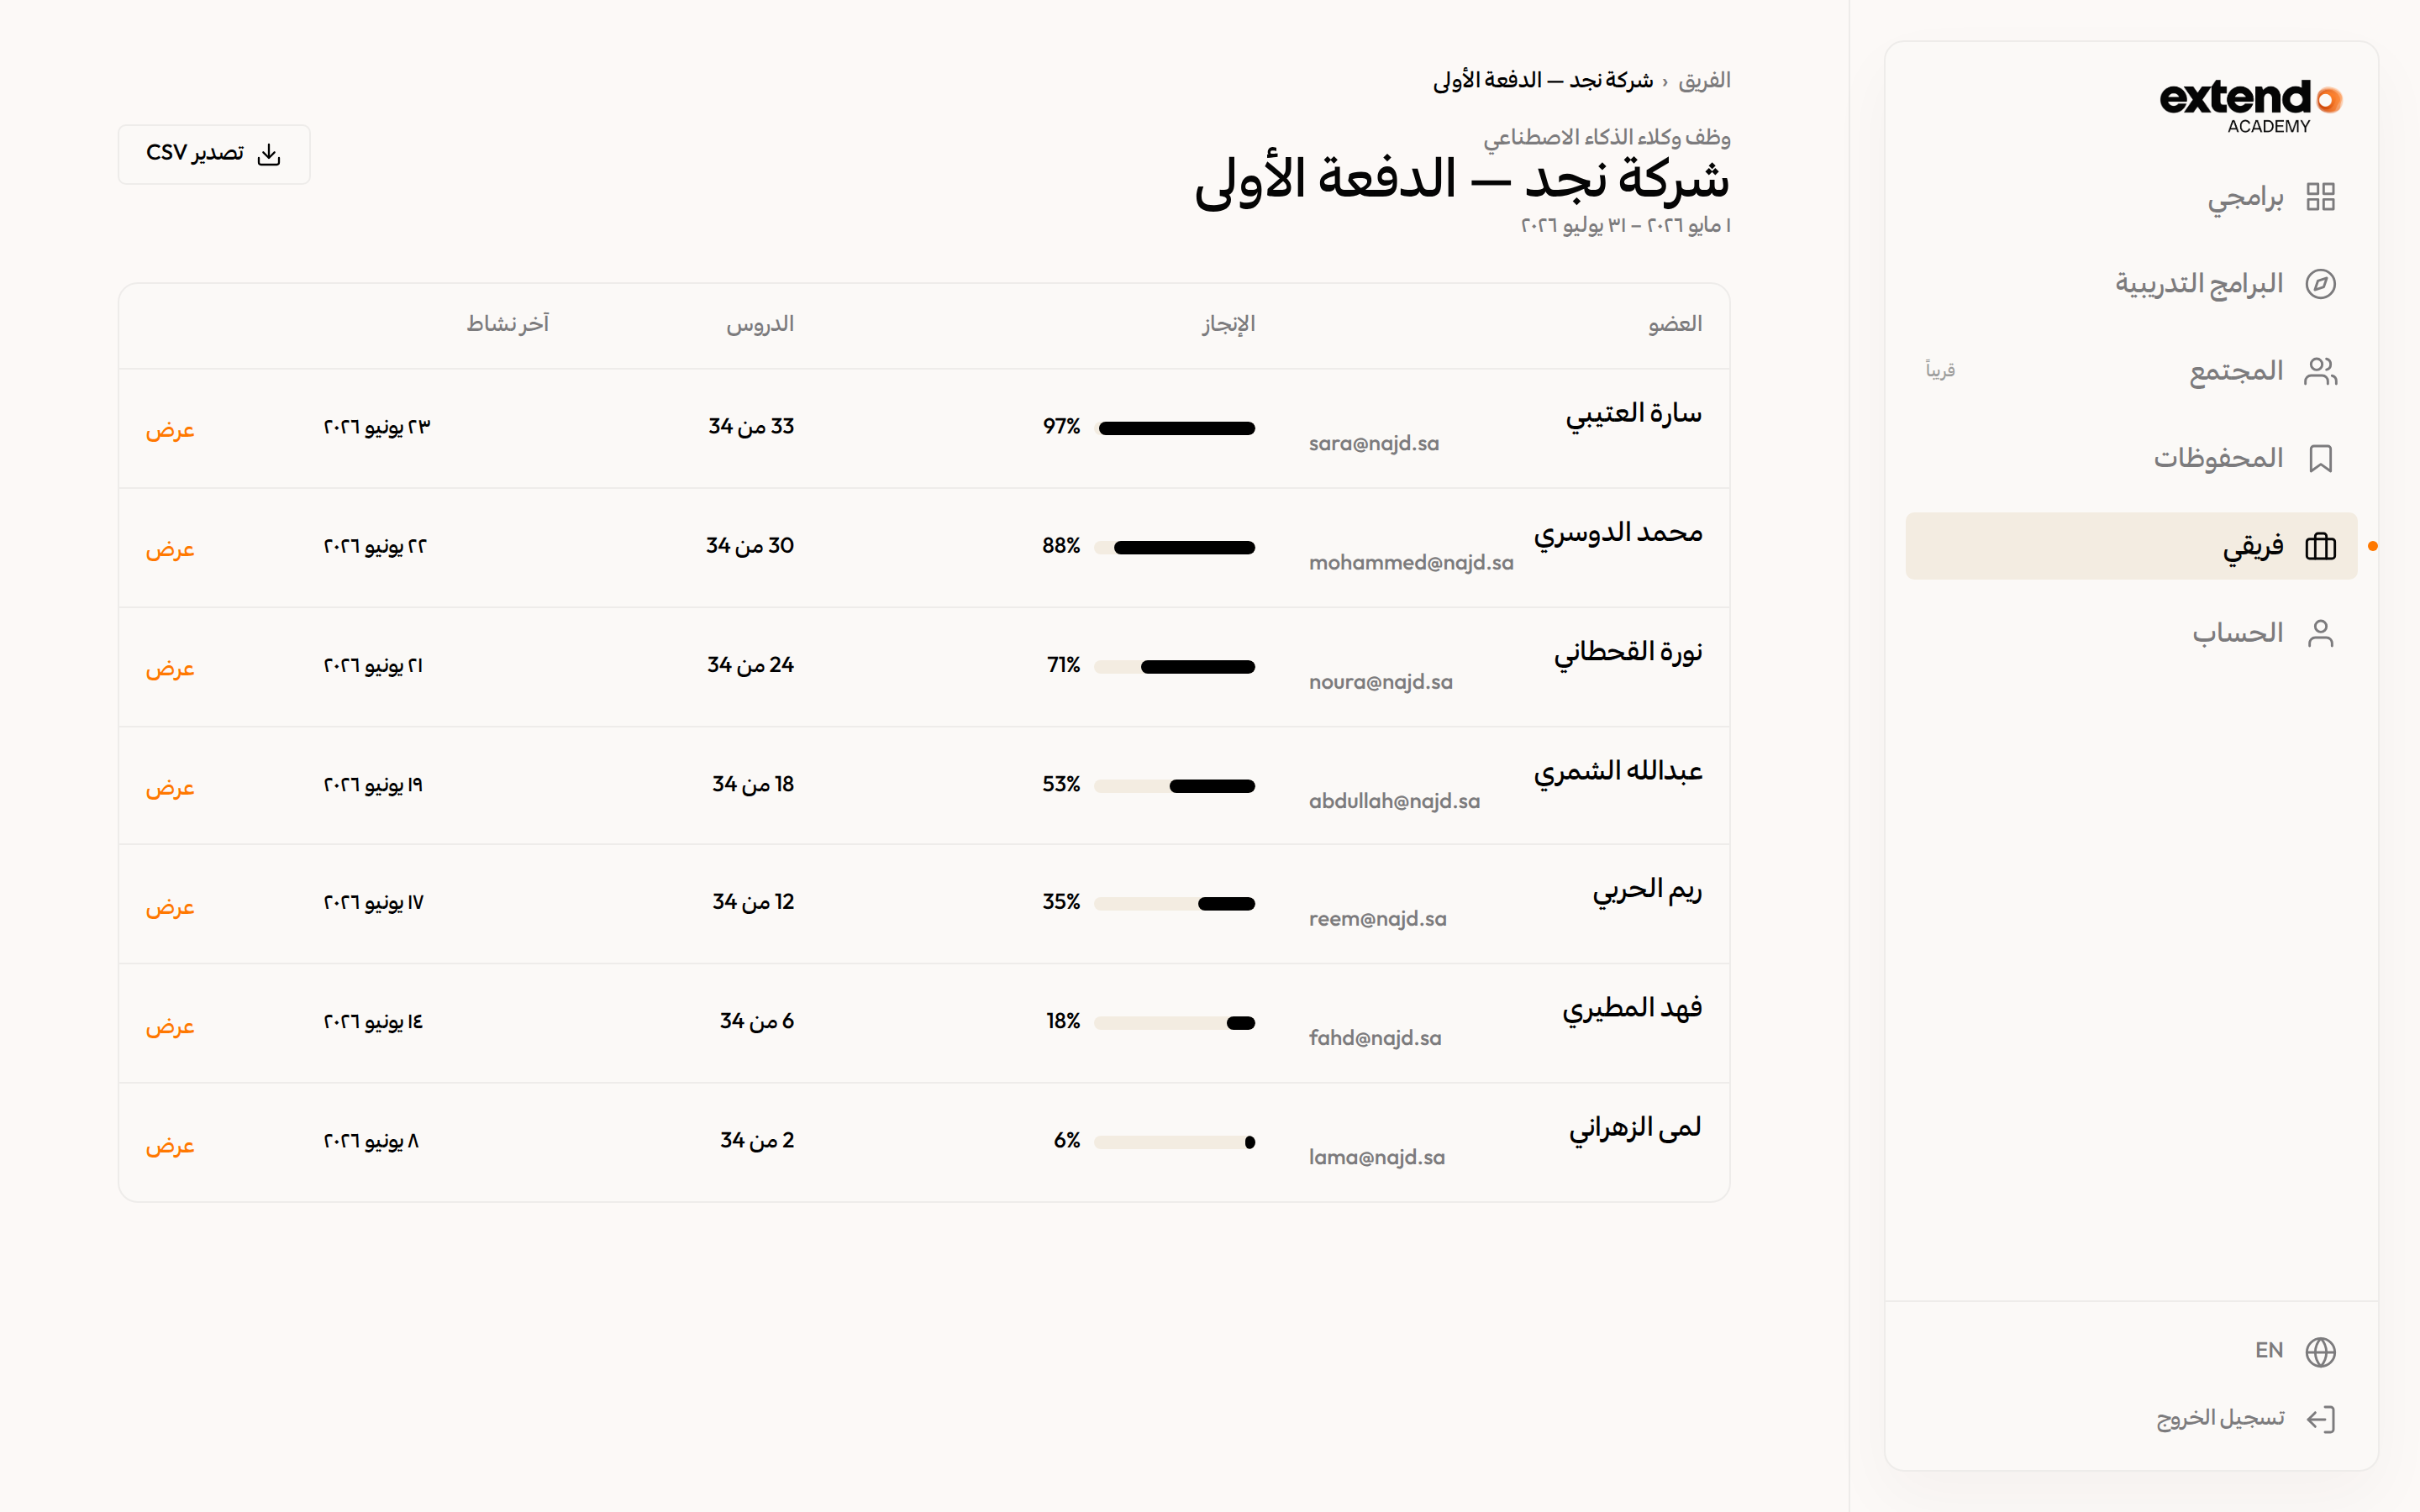Click the logout arrow icon
Image resolution: width=2420 pixels, height=1512 pixels.
2320,1419
